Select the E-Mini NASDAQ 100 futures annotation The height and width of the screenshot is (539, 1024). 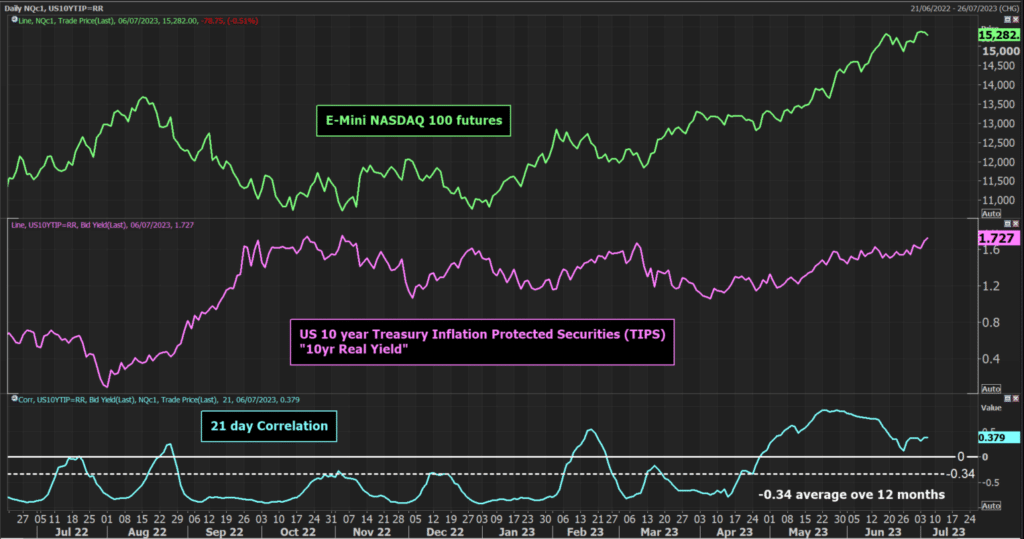coord(413,121)
